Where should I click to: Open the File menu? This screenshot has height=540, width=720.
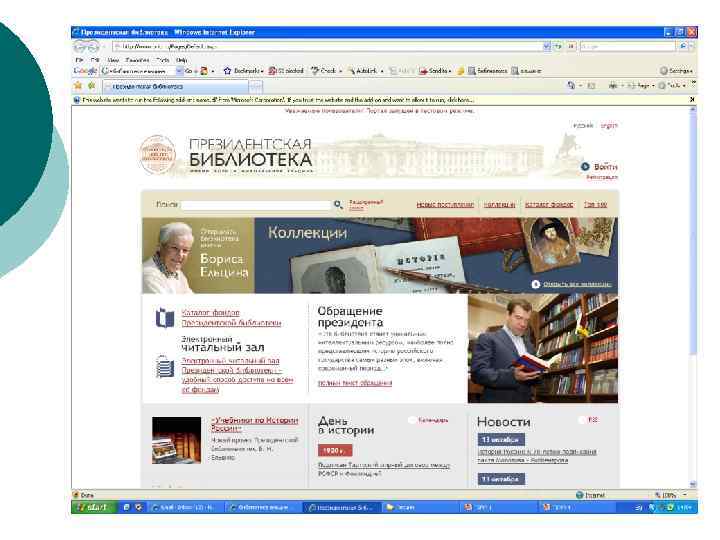[x=79, y=60]
